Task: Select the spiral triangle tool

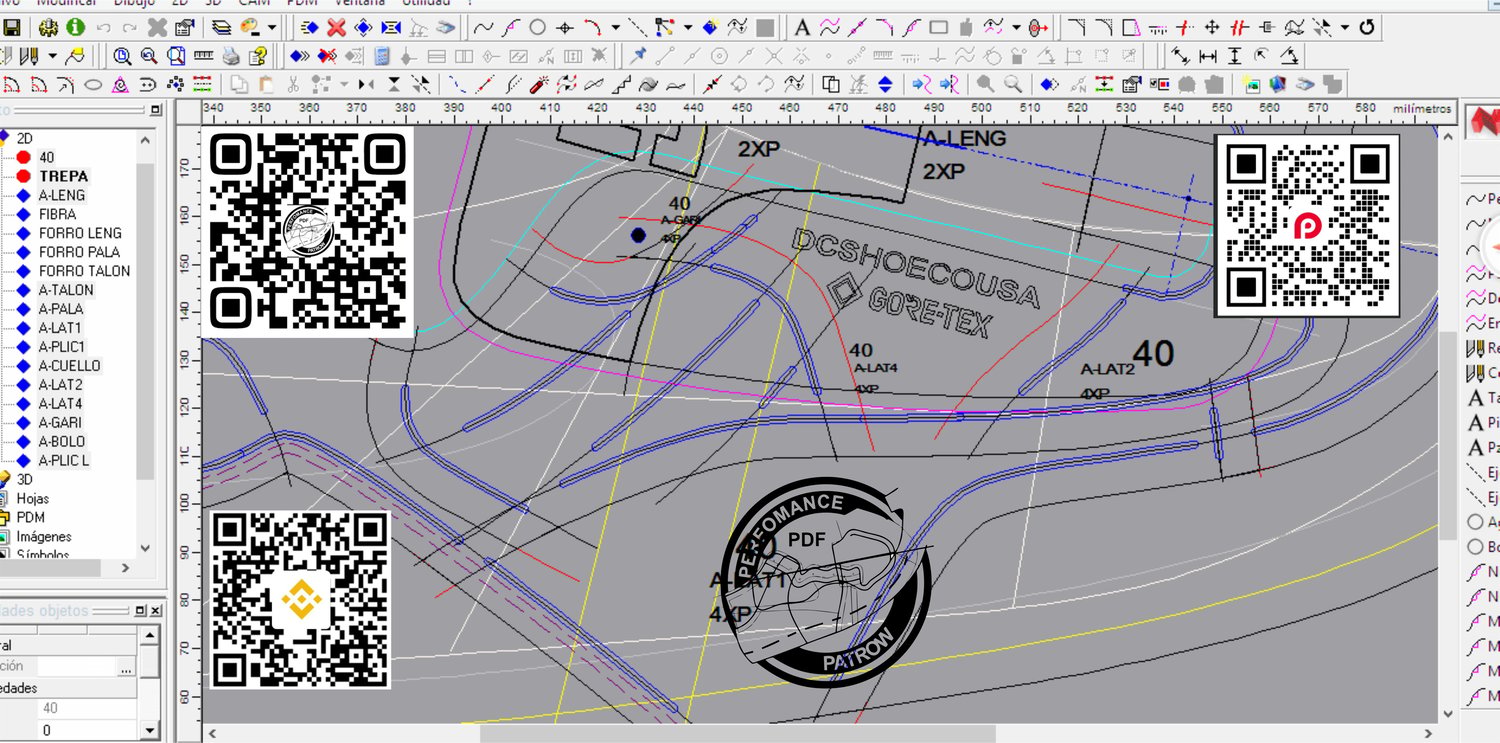Action: tap(120, 84)
